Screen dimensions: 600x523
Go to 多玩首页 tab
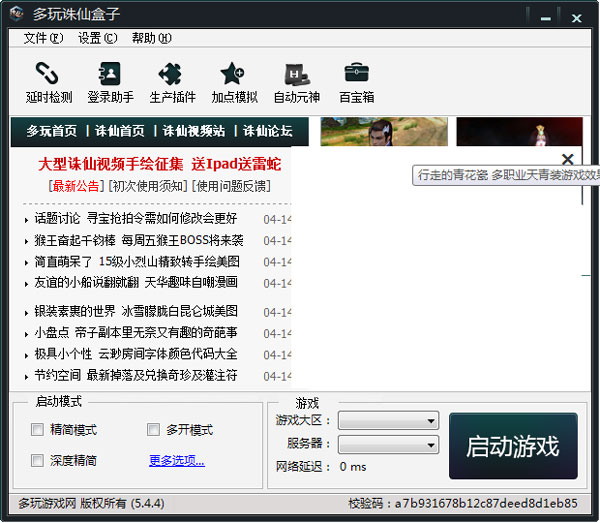[x=52, y=131]
